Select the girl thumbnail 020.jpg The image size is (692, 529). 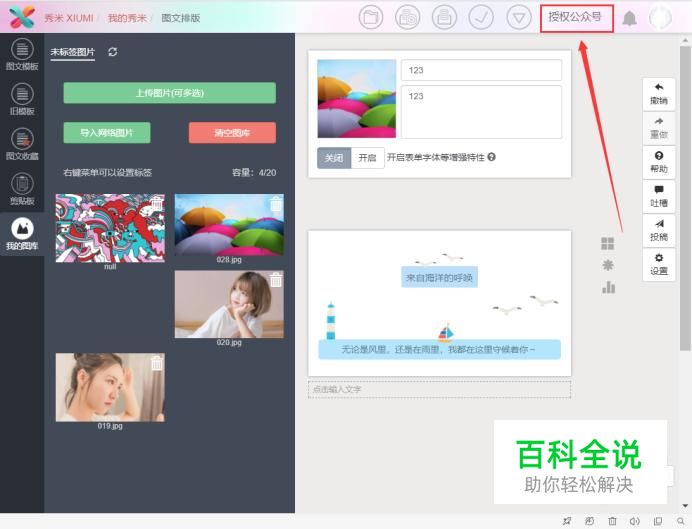pos(229,304)
